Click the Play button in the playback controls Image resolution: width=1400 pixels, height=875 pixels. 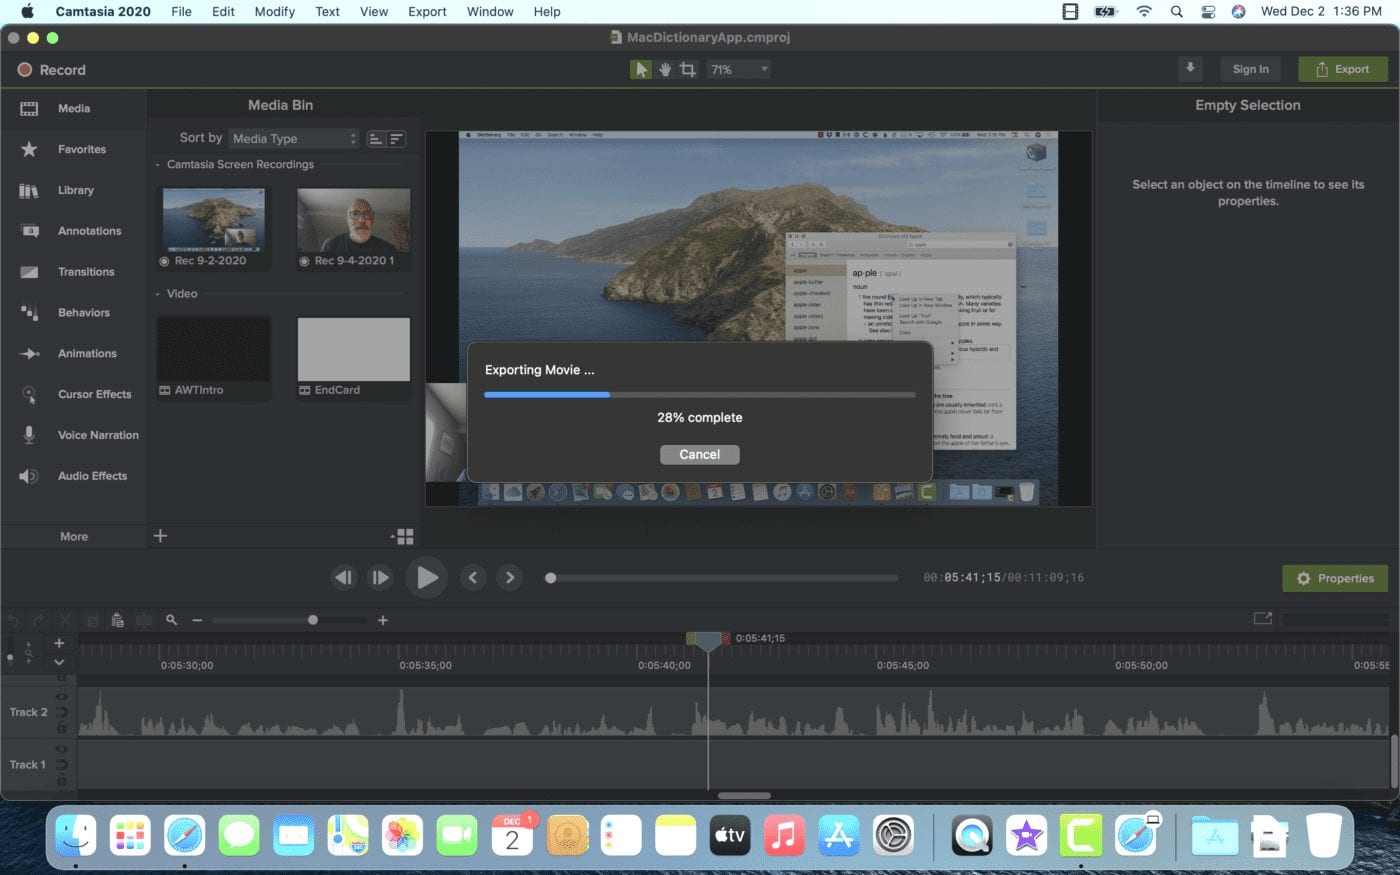tap(427, 577)
